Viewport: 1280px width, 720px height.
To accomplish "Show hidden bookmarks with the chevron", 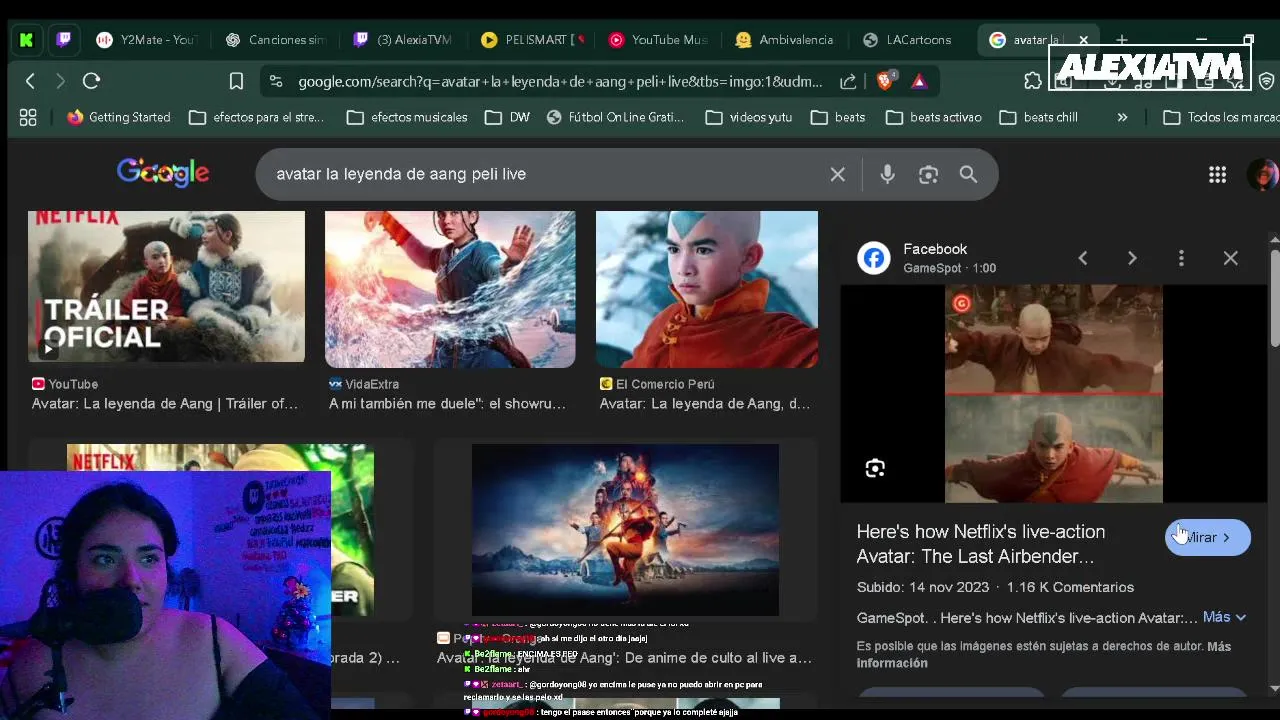I will [1122, 117].
